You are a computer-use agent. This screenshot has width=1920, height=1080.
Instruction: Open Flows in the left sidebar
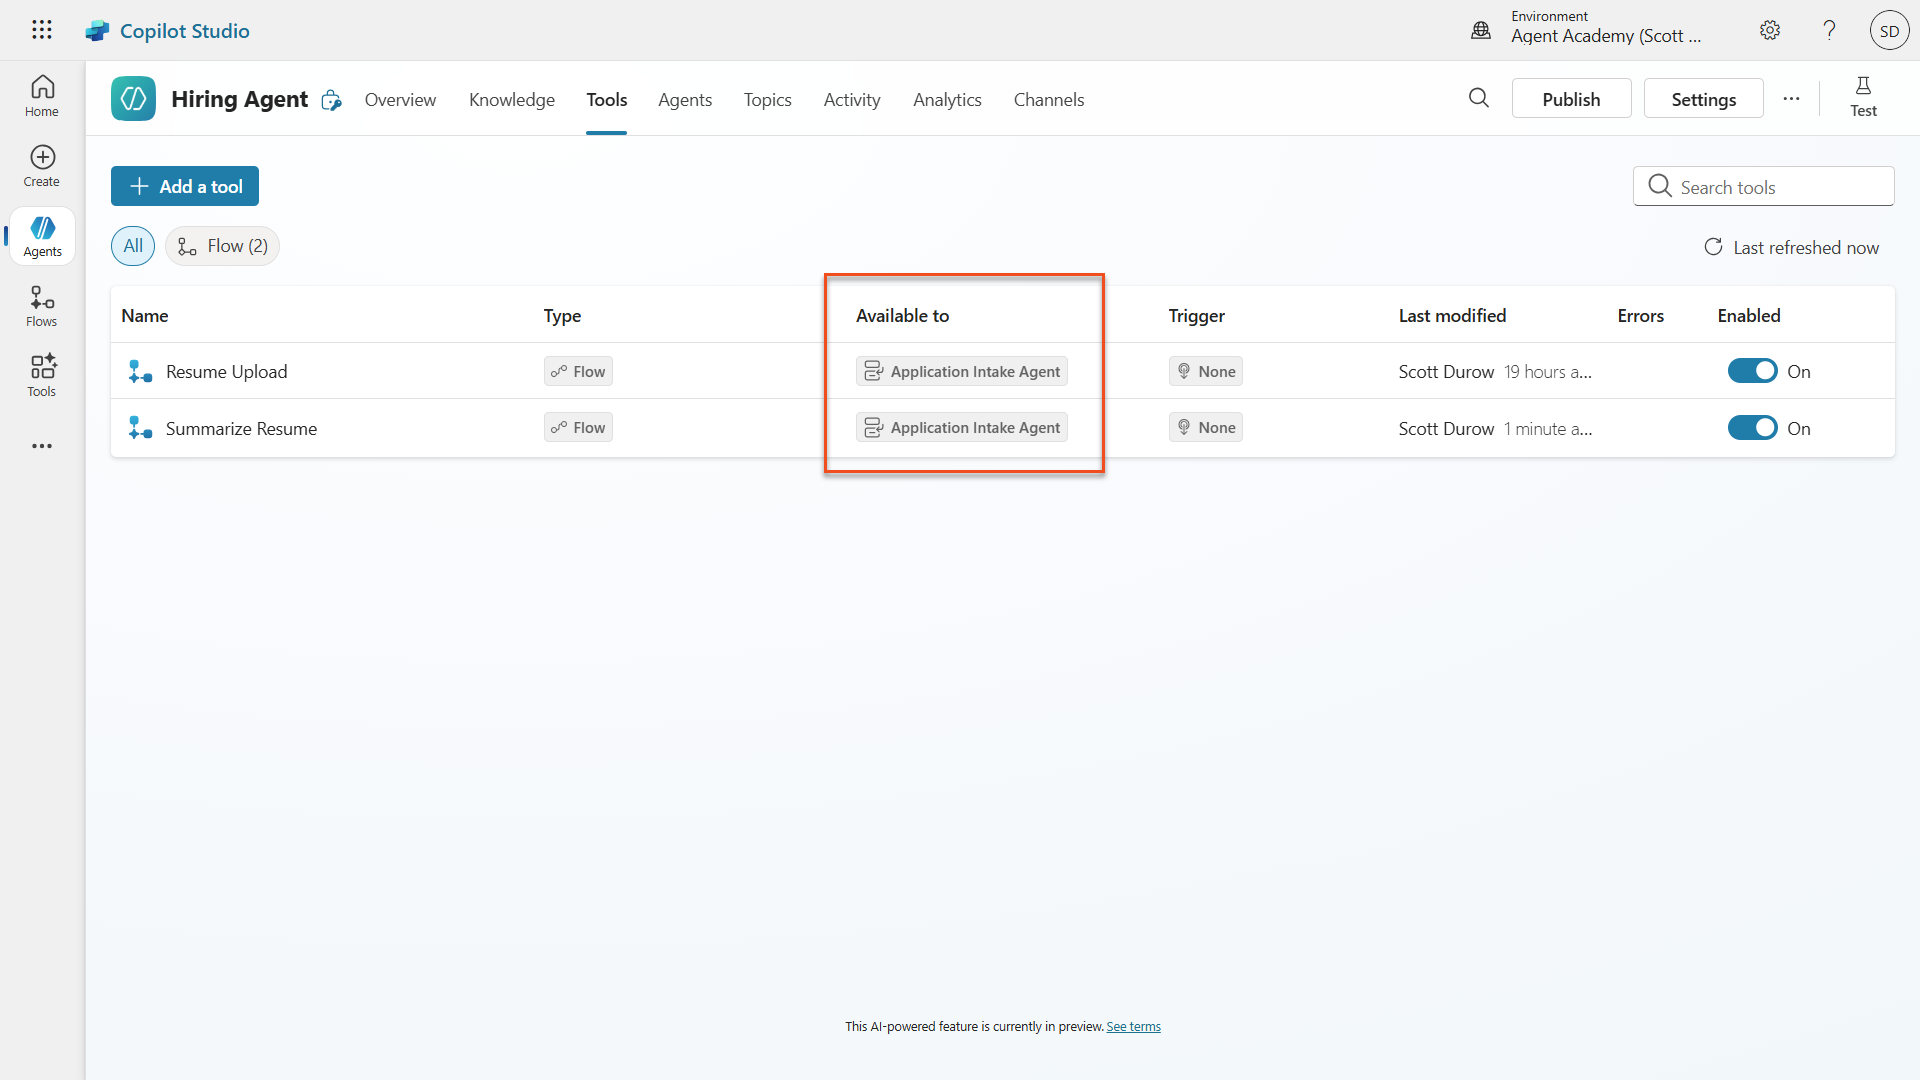click(42, 306)
